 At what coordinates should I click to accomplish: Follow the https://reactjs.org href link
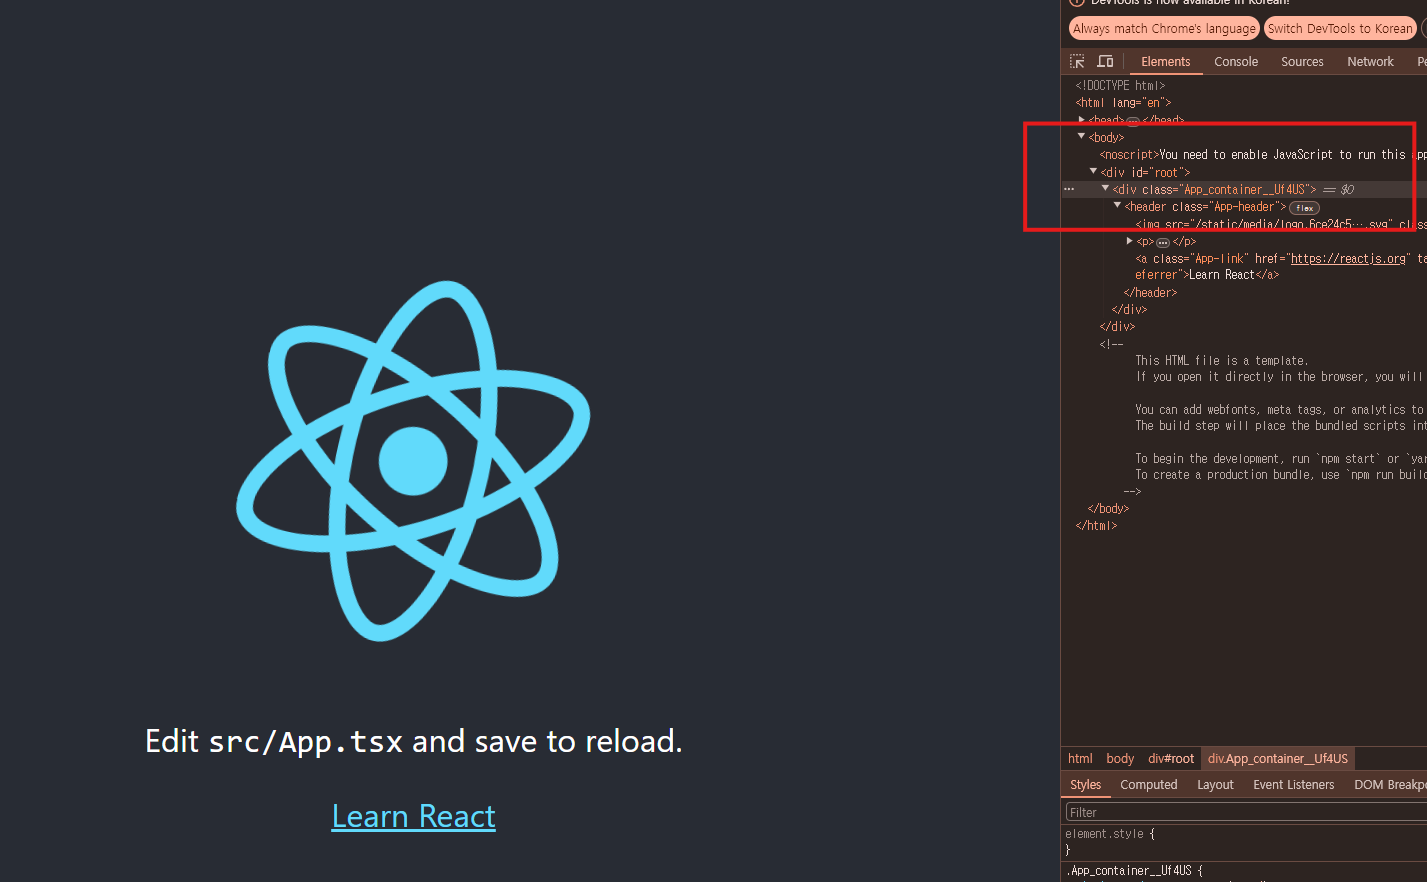[x=1348, y=259]
